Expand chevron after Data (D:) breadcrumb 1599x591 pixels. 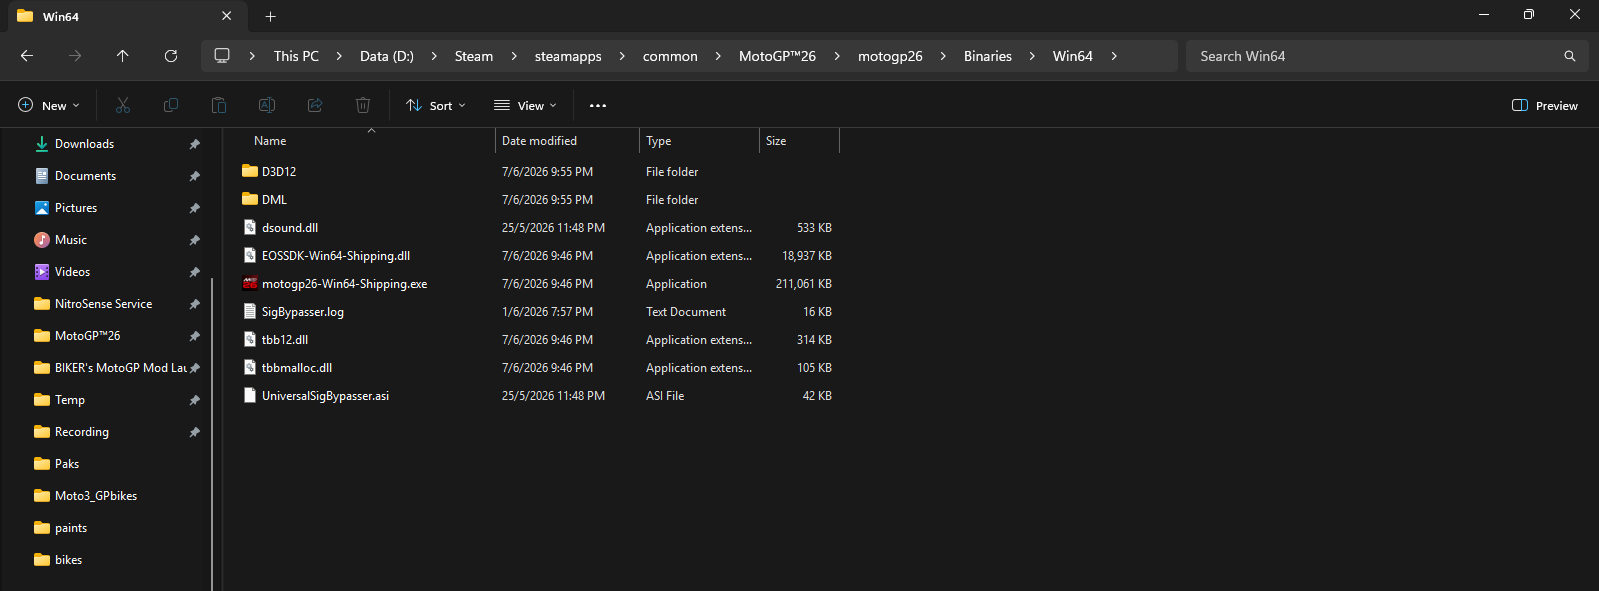tap(434, 56)
